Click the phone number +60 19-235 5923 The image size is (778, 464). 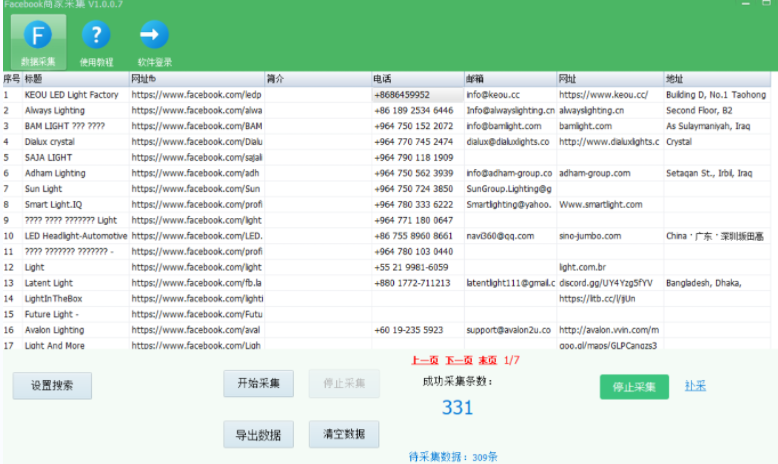(408, 330)
